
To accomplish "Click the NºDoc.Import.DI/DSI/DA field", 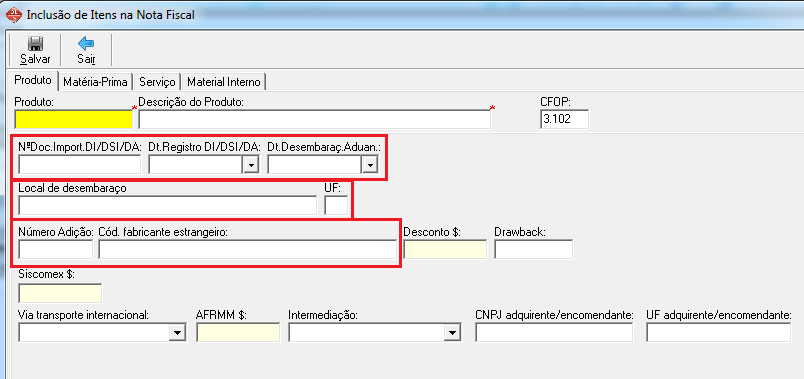I will tap(79, 165).
